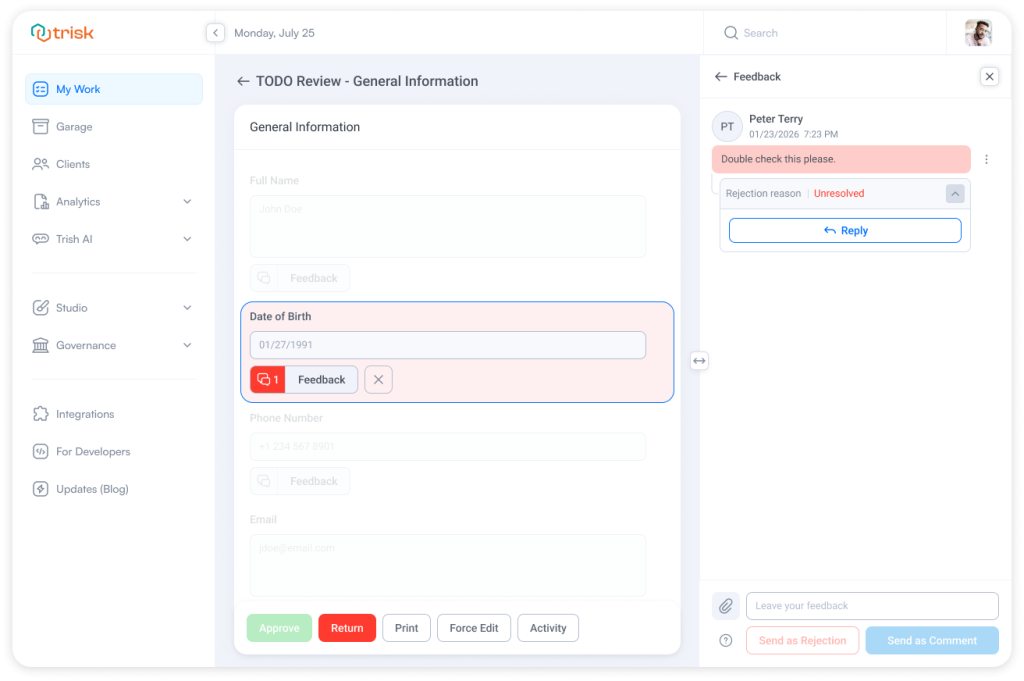Click the Leave your feedback field

point(871,606)
